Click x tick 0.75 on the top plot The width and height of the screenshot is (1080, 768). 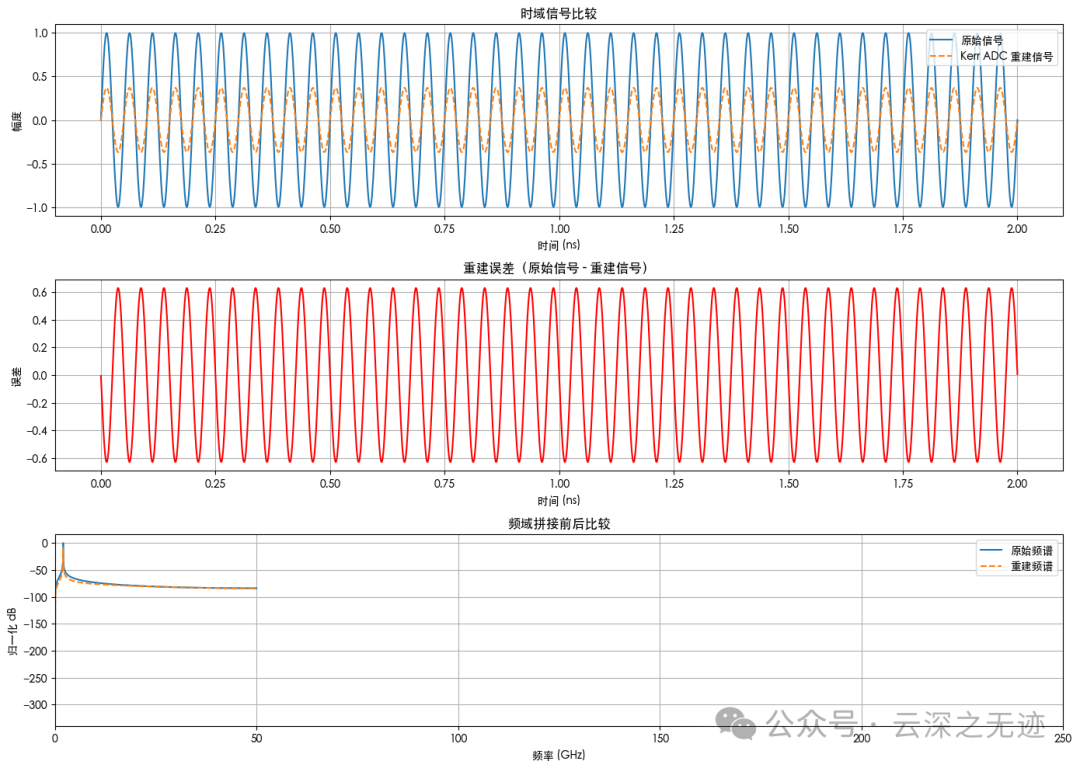click(444, 229)
